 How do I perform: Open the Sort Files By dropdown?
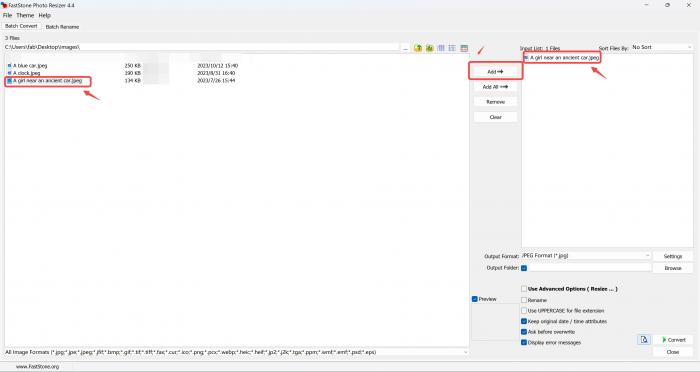(662, 47)
